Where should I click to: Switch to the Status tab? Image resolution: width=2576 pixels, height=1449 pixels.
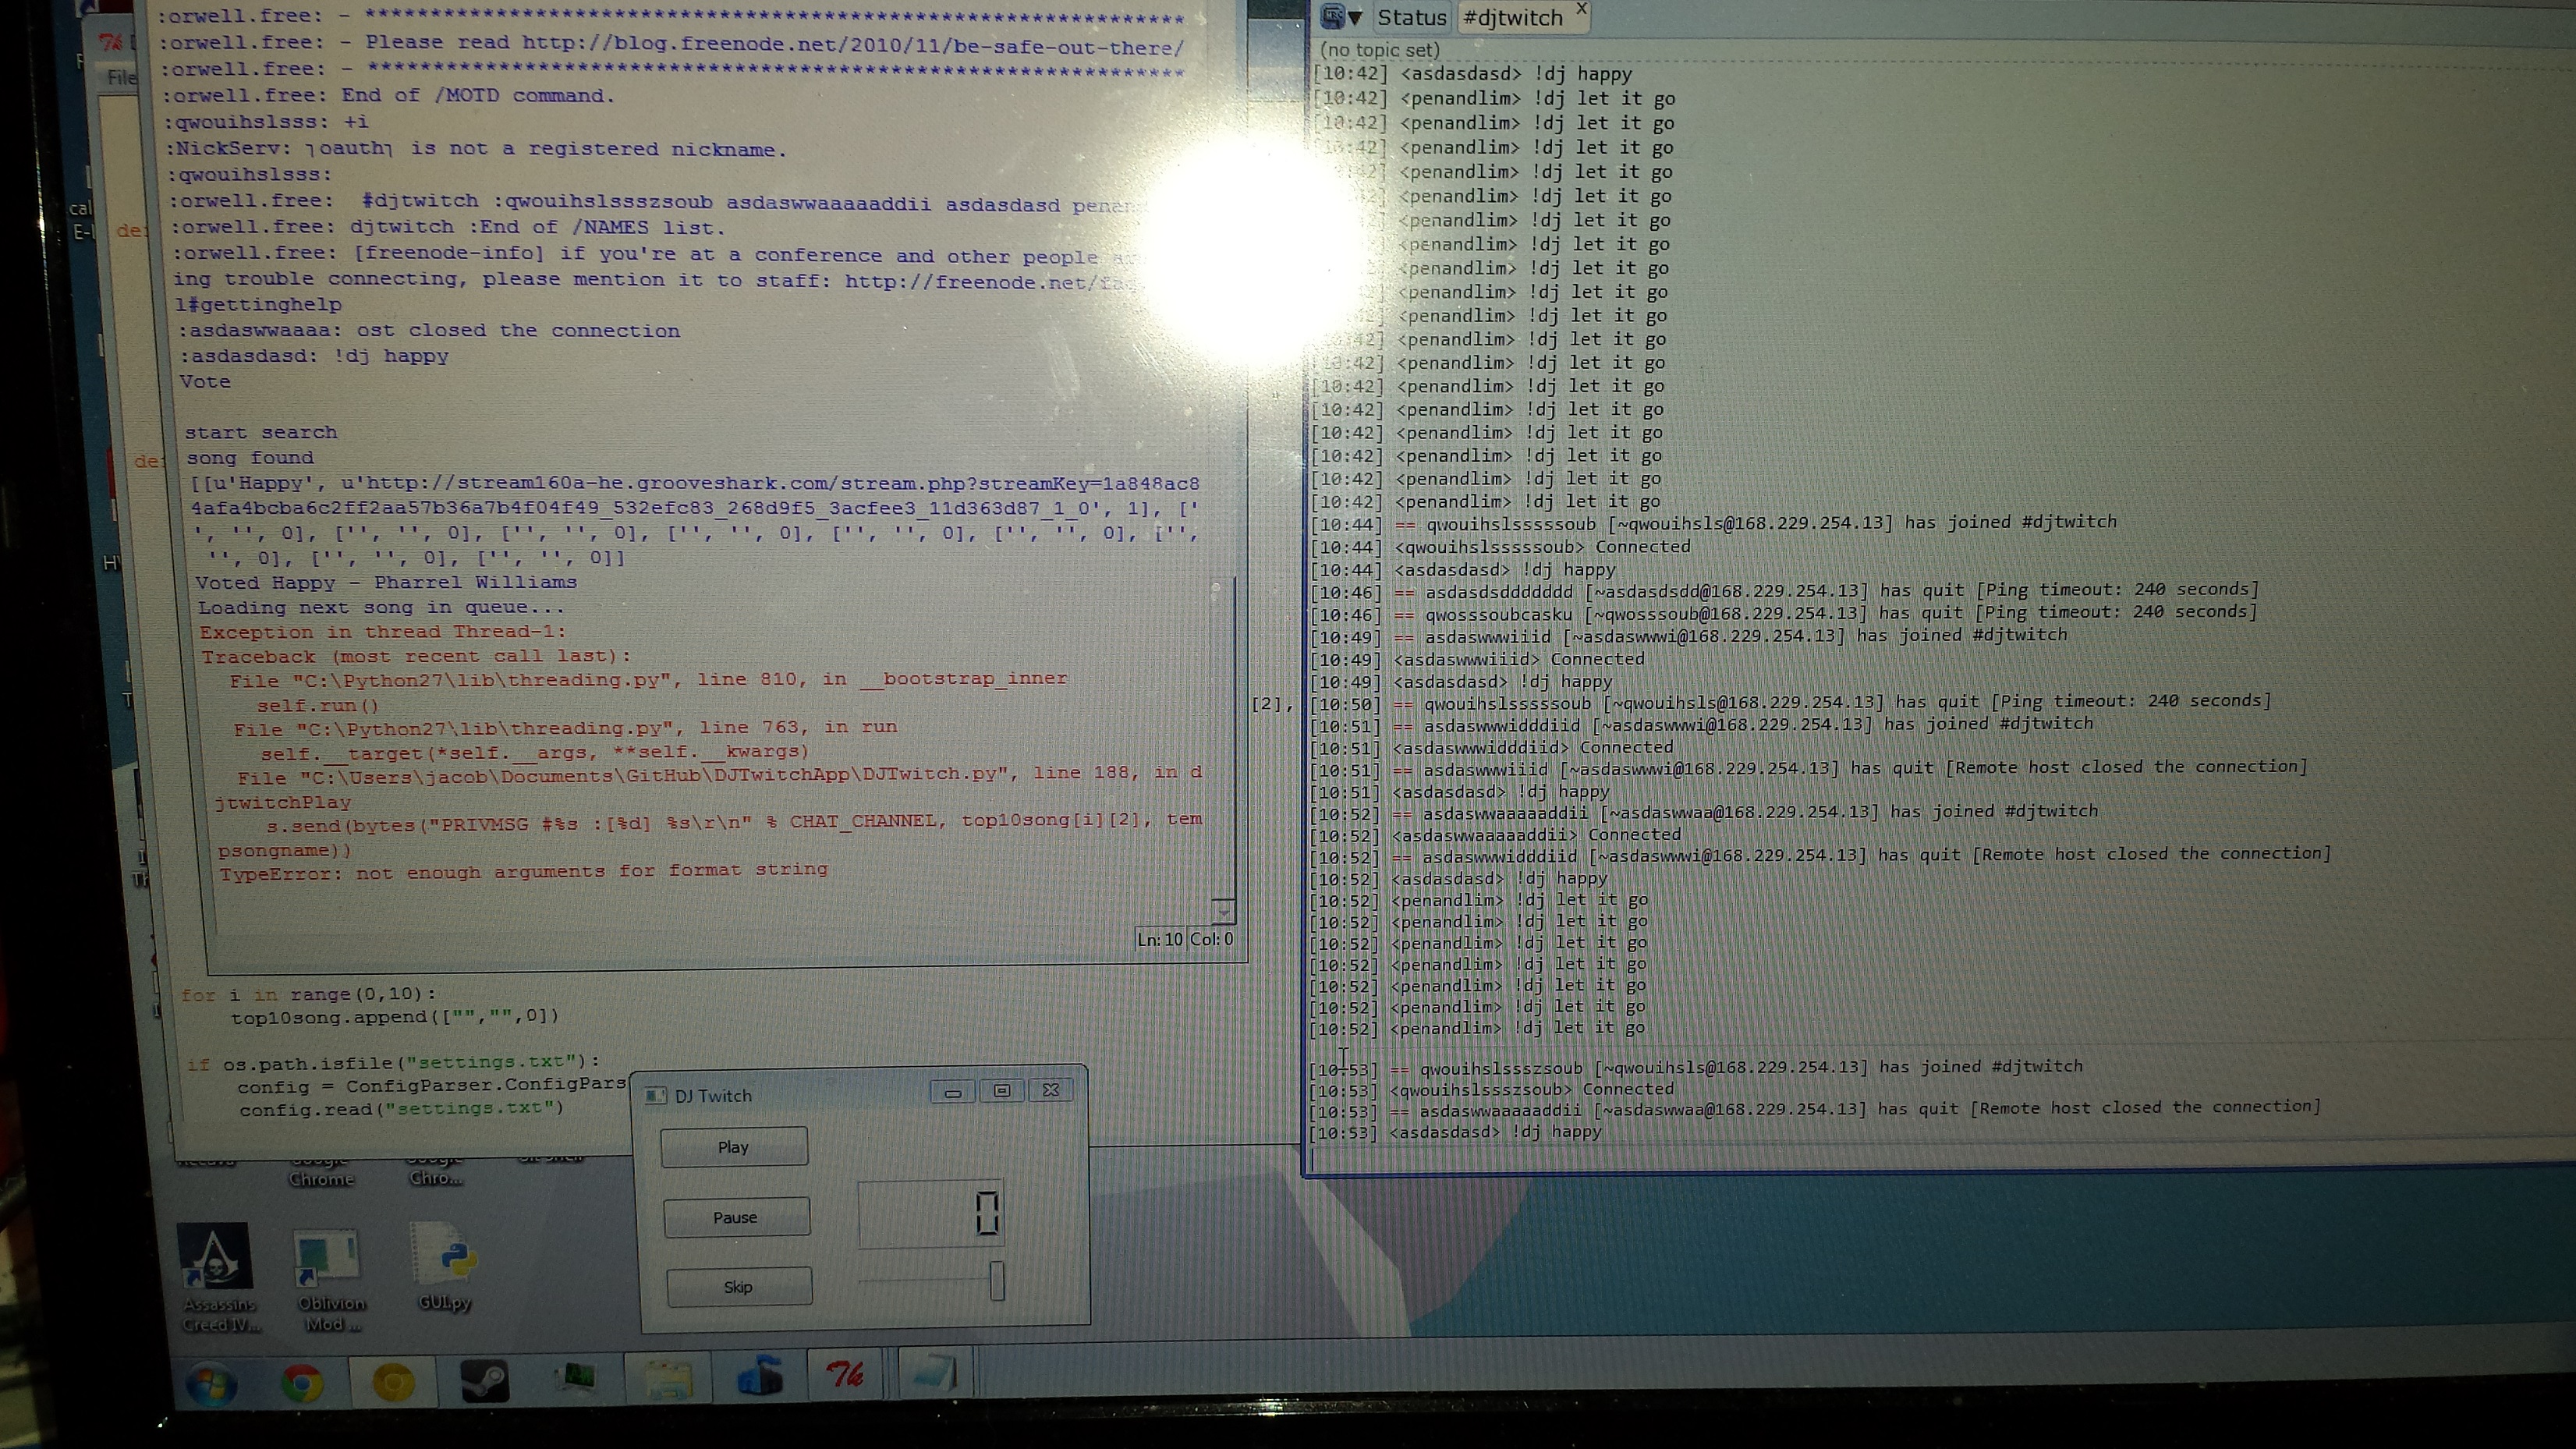pos(1411,17)
